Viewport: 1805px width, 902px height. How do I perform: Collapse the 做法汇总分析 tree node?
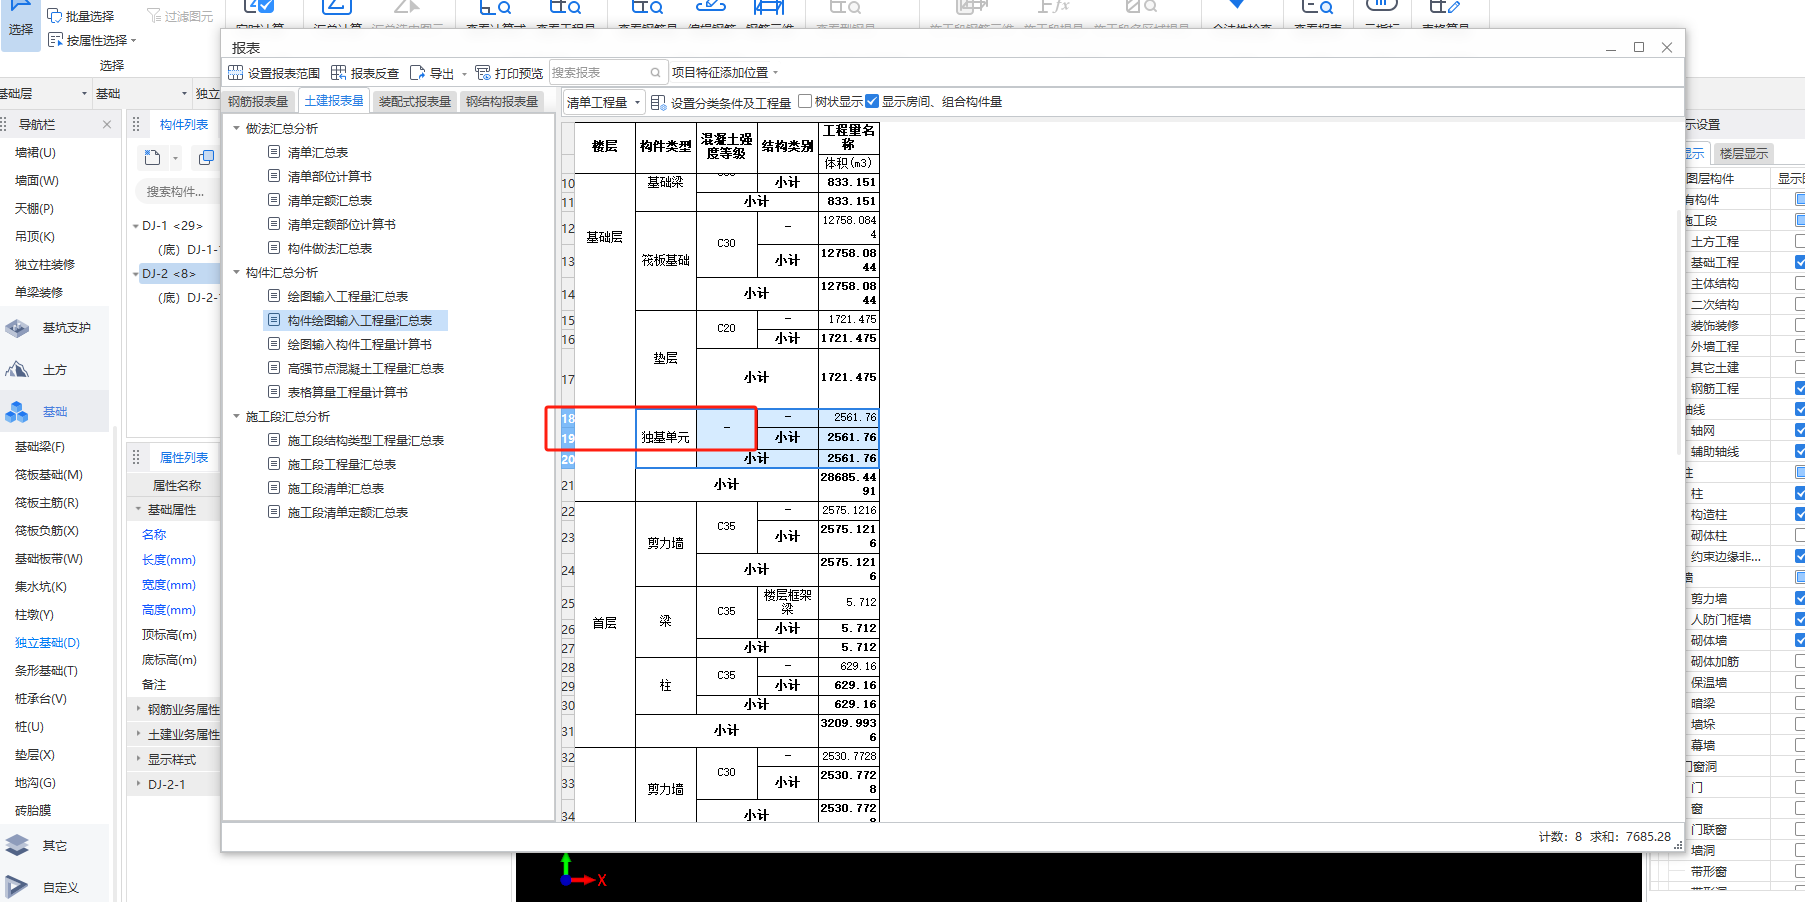point(237,128)
